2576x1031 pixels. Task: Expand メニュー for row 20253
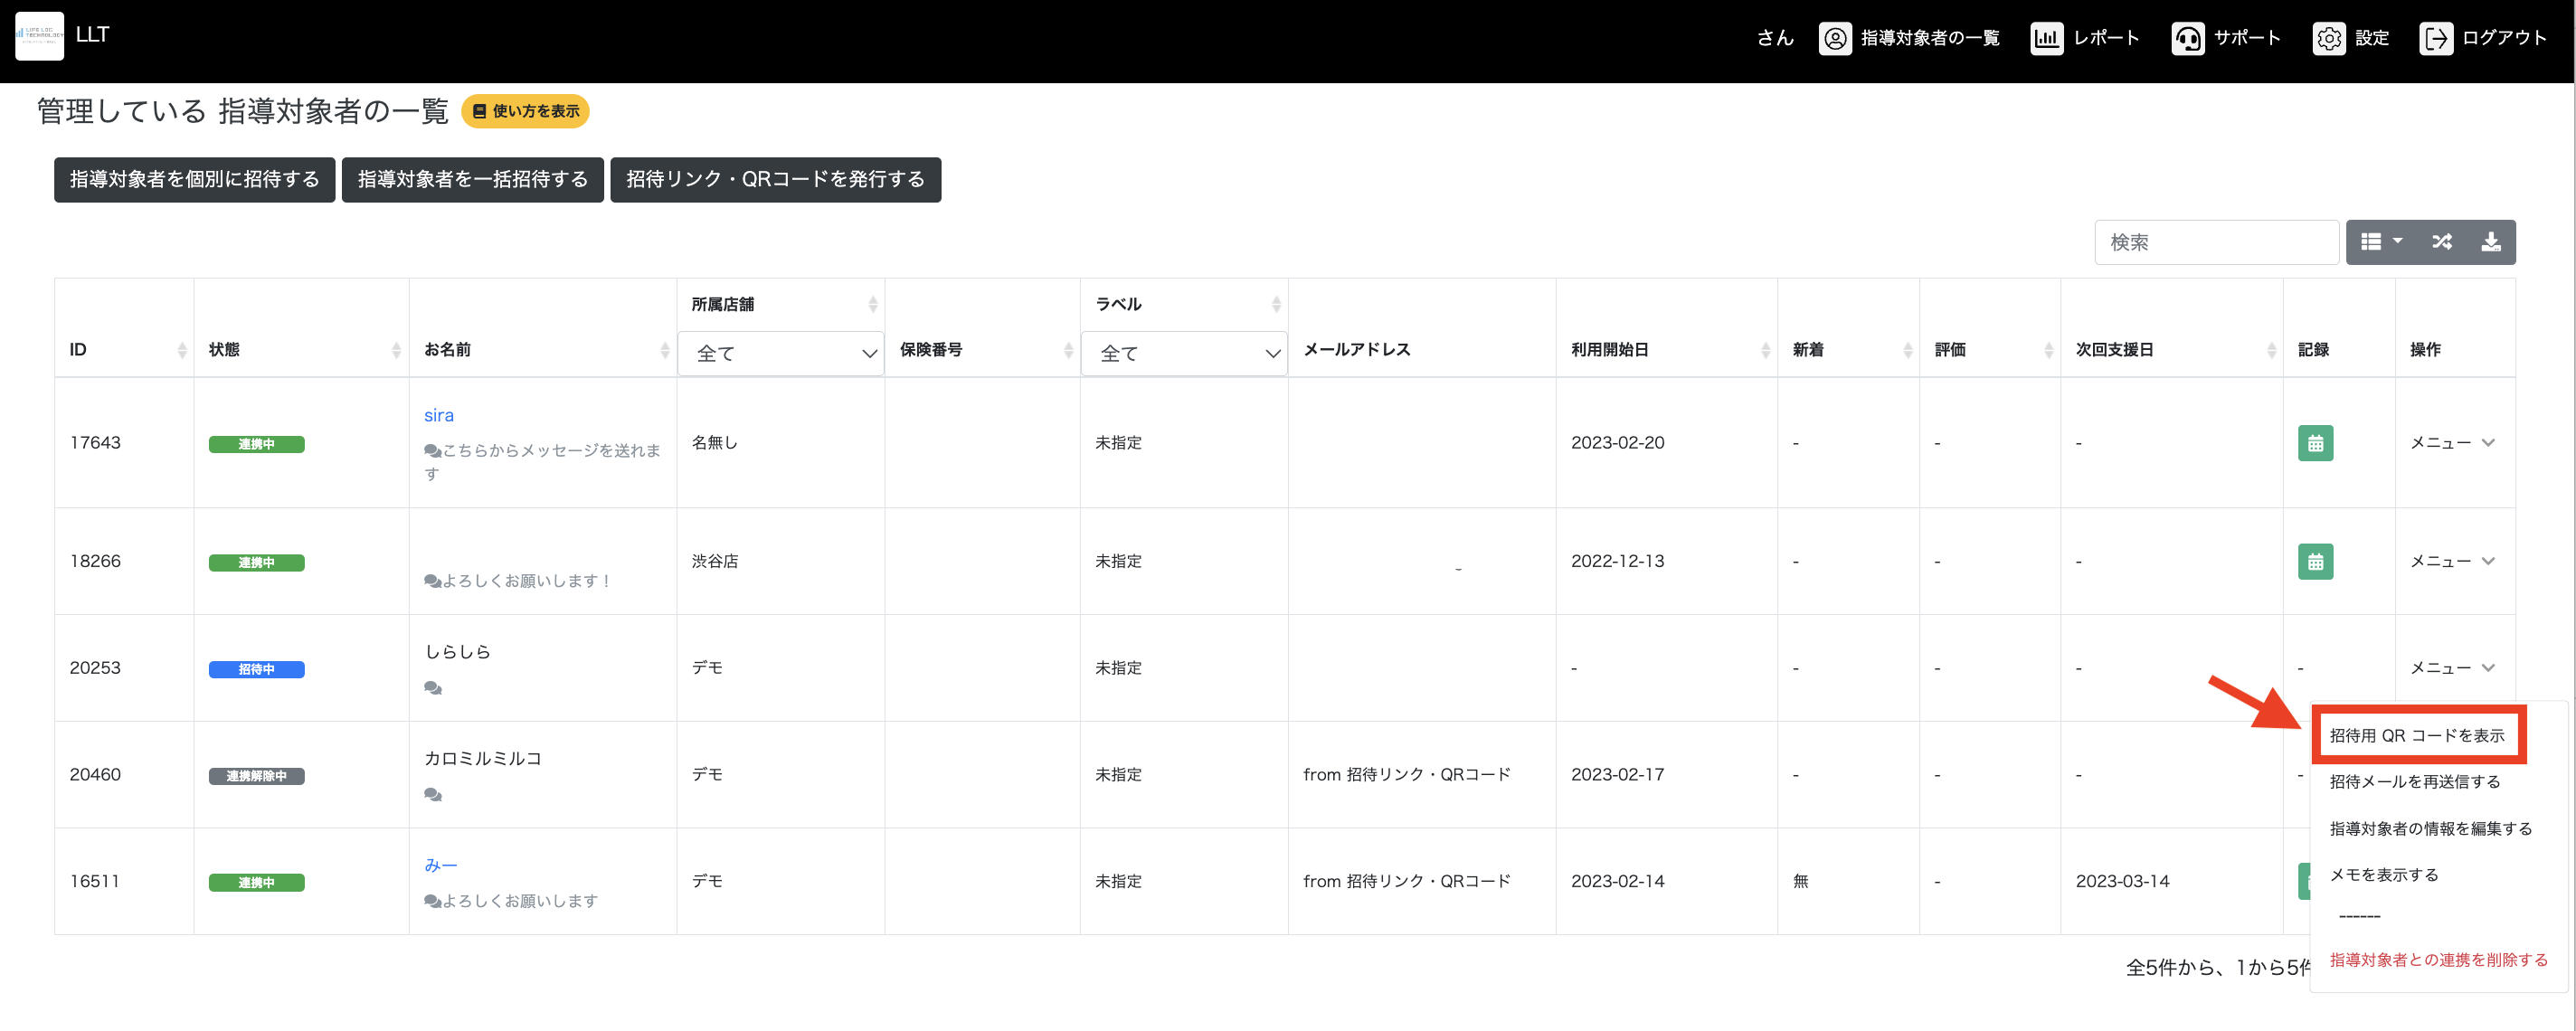2452,668
